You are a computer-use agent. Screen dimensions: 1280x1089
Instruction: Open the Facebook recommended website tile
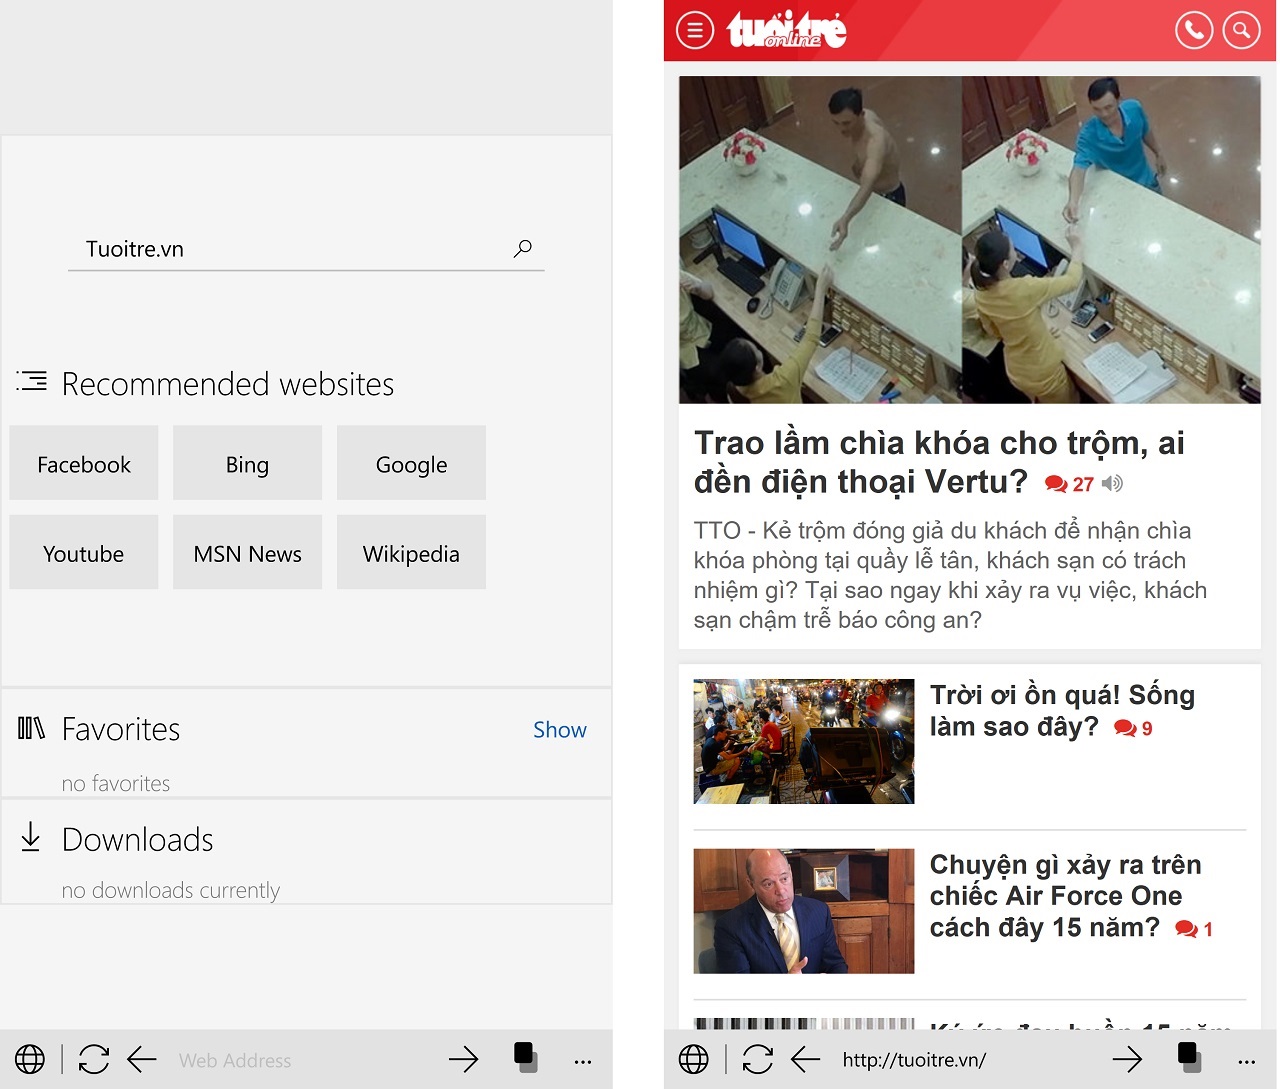click(84, 463)
